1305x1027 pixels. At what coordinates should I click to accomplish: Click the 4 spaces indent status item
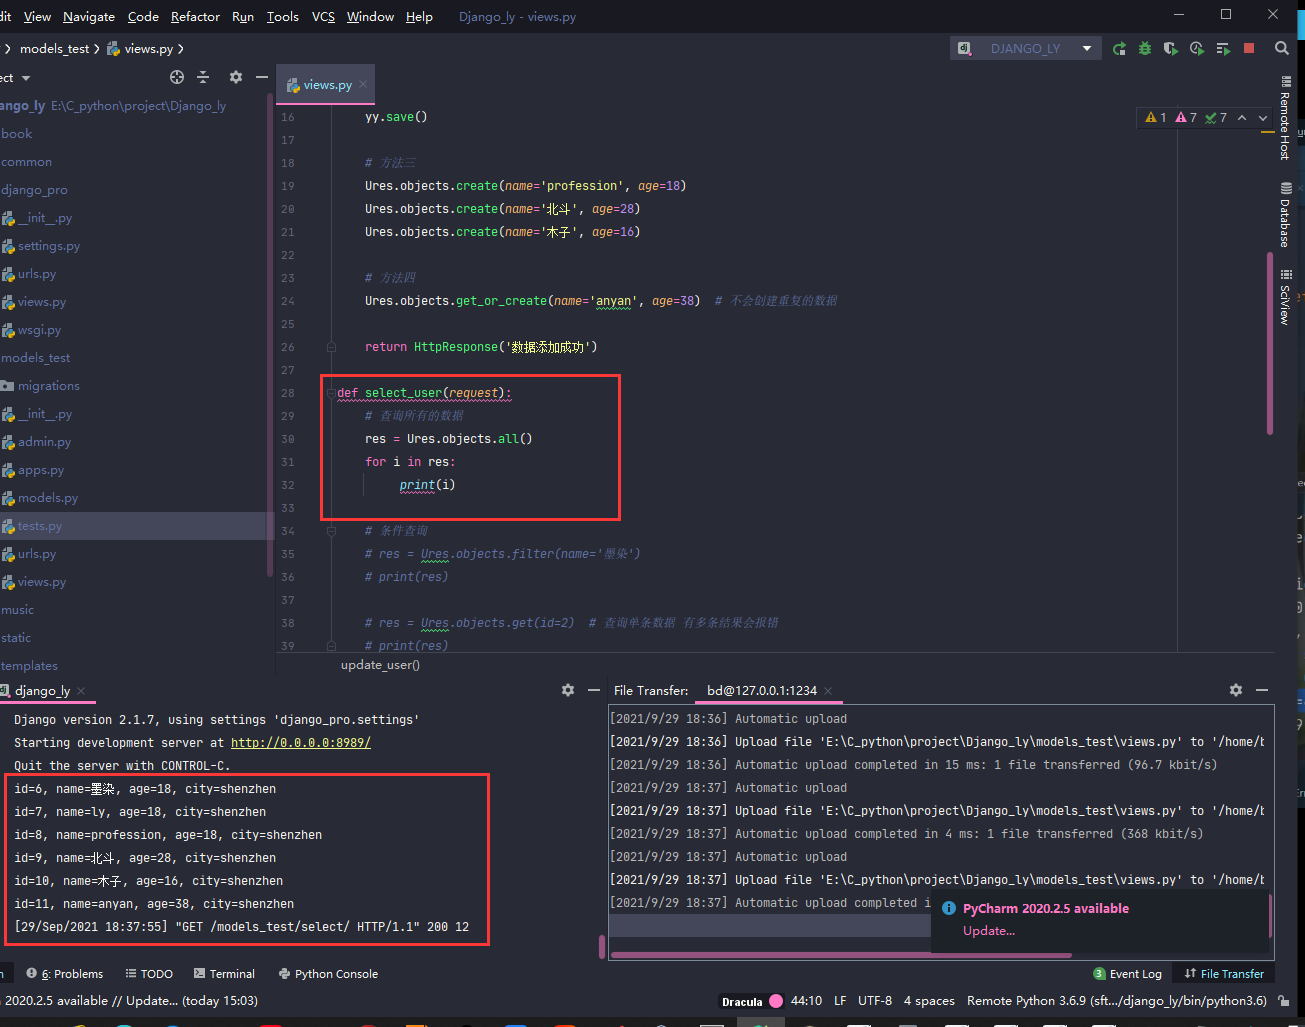tap(929, 1001)
